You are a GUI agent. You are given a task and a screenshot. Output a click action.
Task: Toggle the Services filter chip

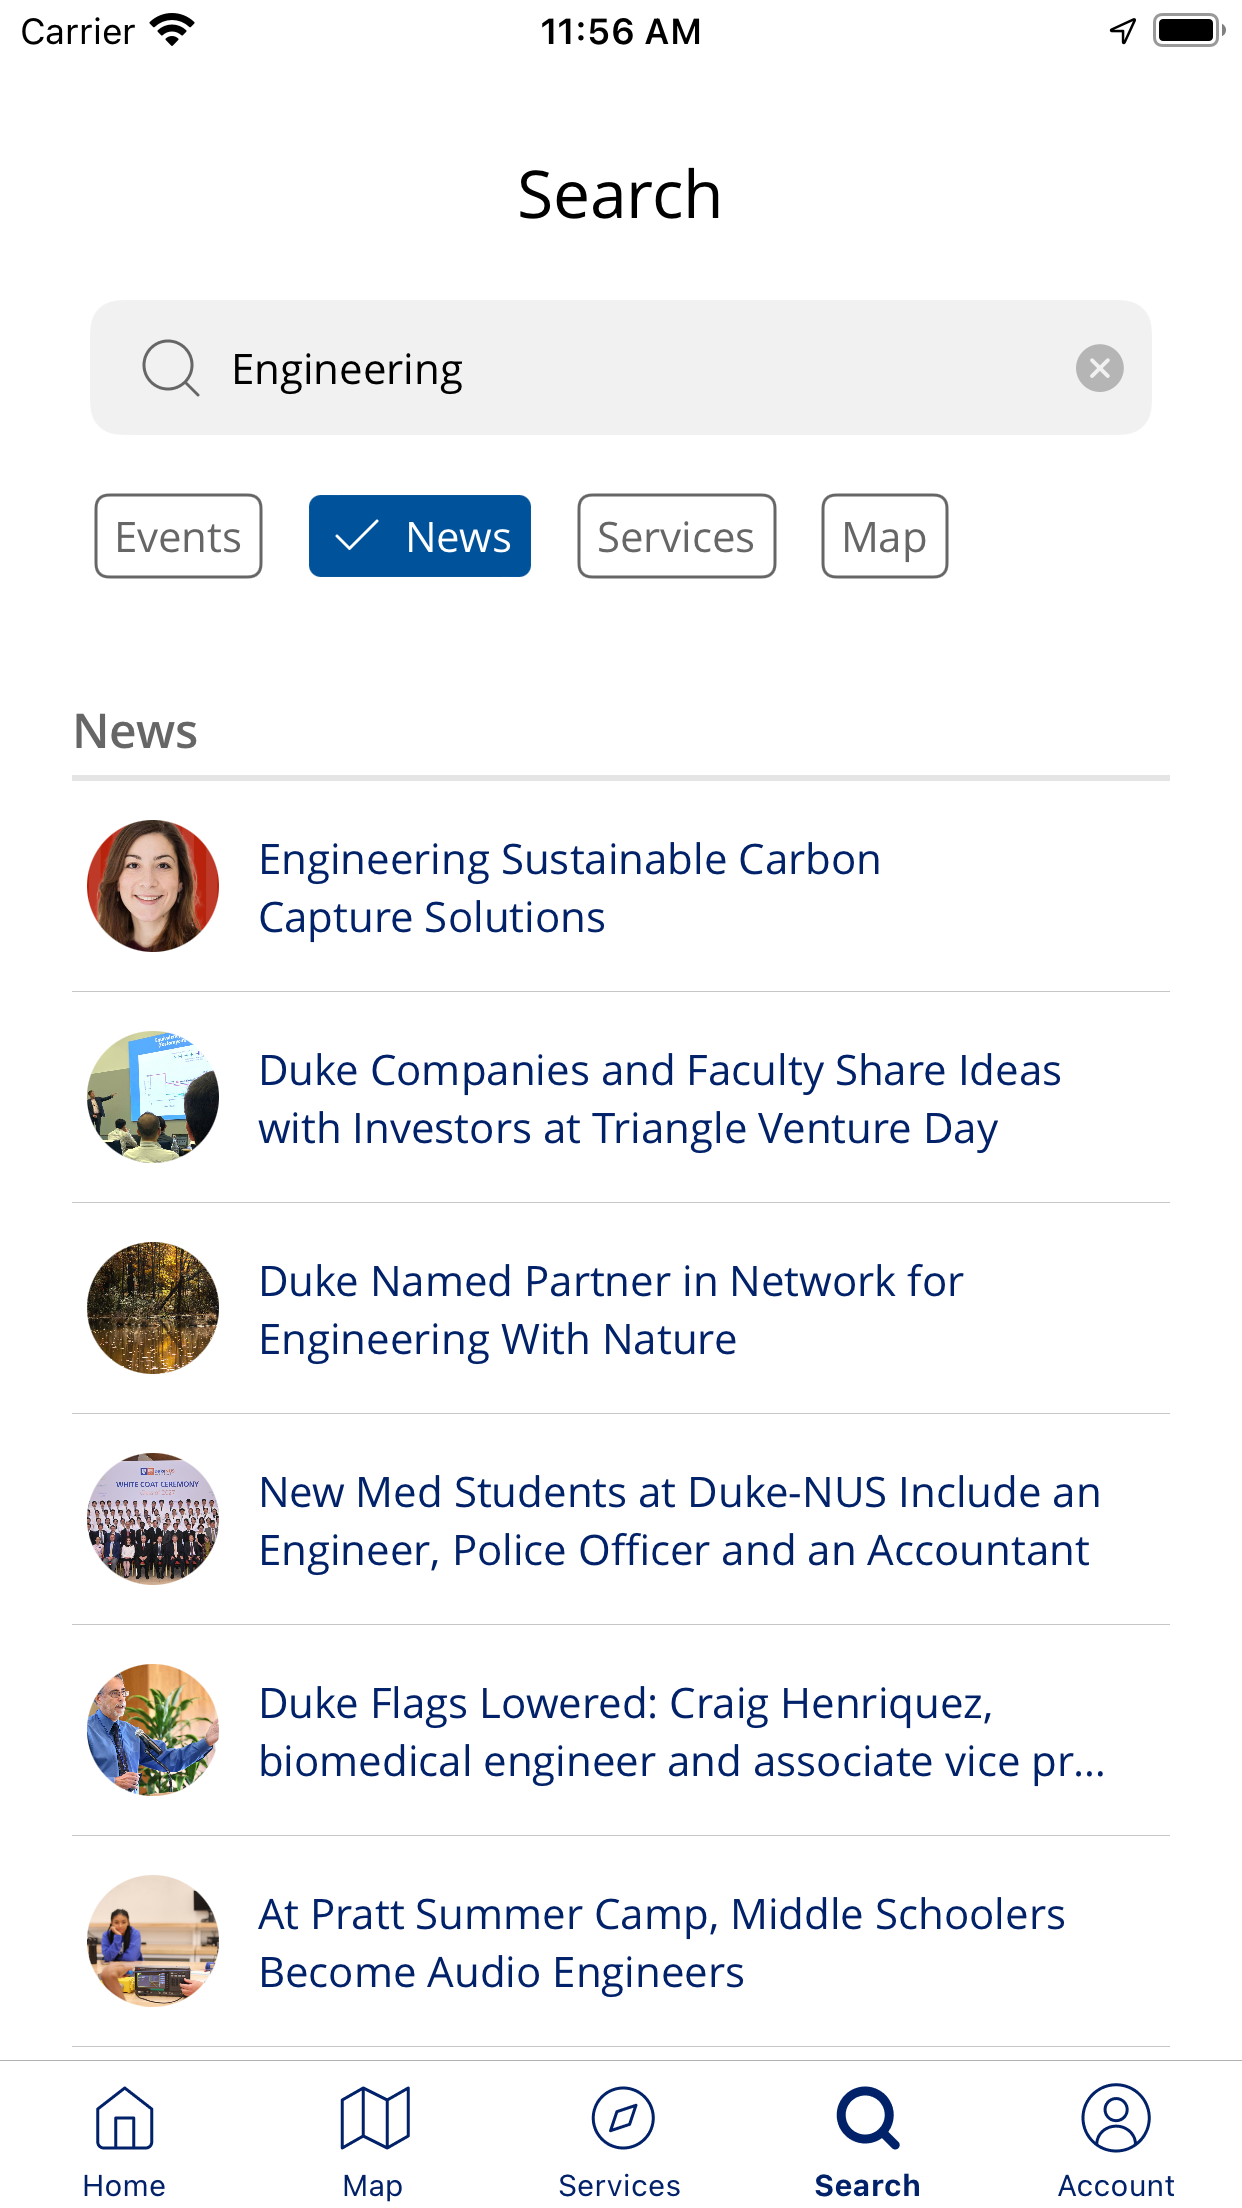(x=676, y=536)
